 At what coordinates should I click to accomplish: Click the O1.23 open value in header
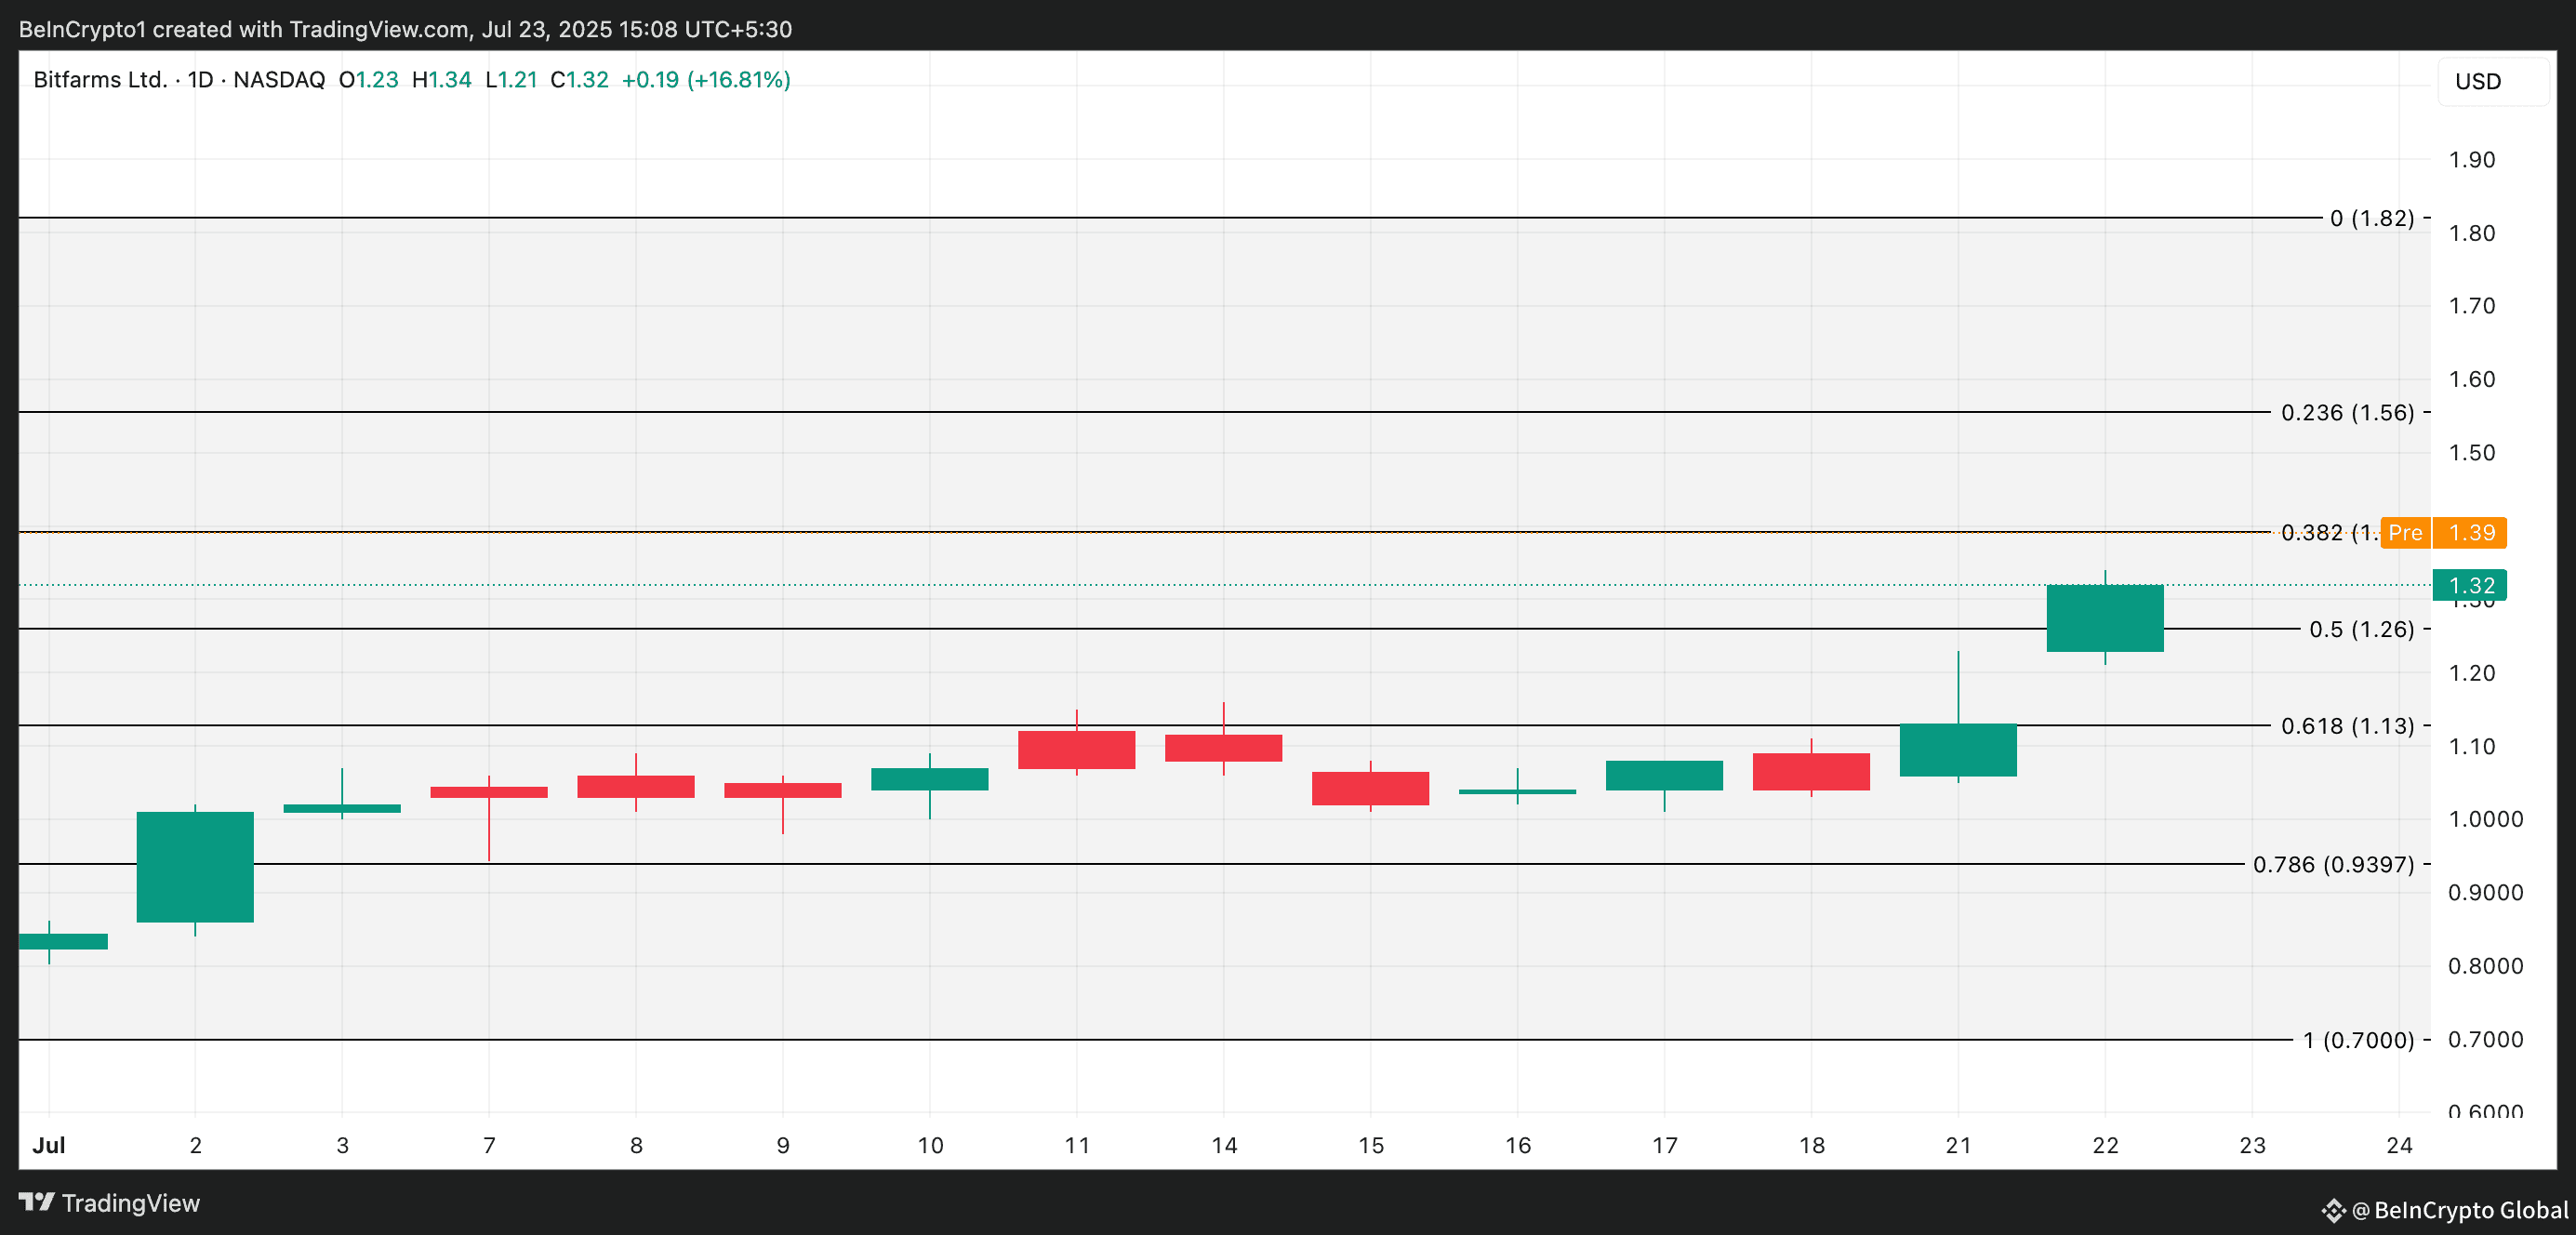[x=368, y=80]
